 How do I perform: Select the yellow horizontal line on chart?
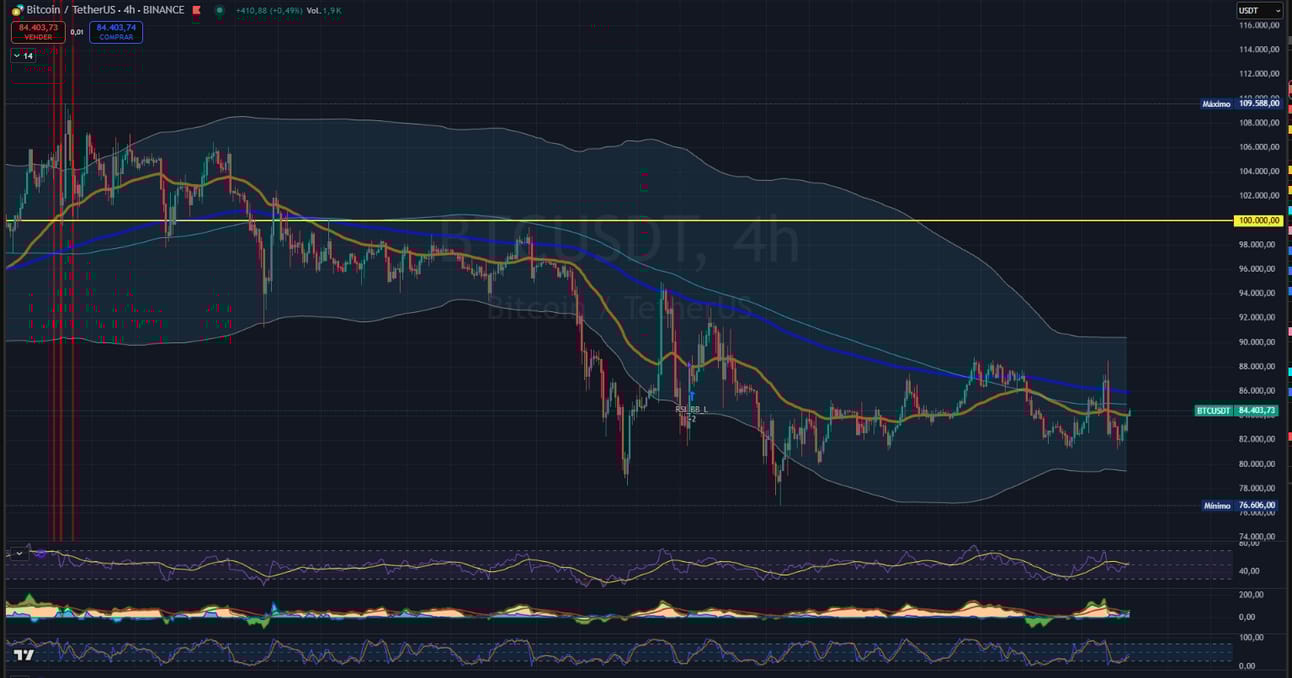point(620,220)
